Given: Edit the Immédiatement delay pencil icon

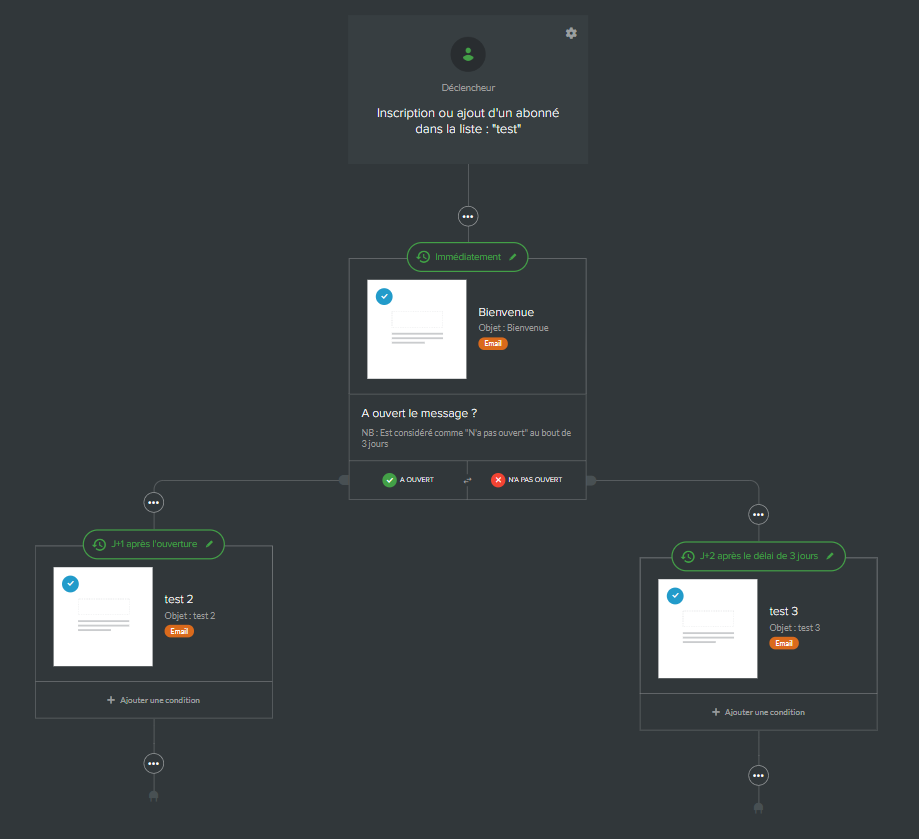Looking at the screenshot, I should (513, 257).
